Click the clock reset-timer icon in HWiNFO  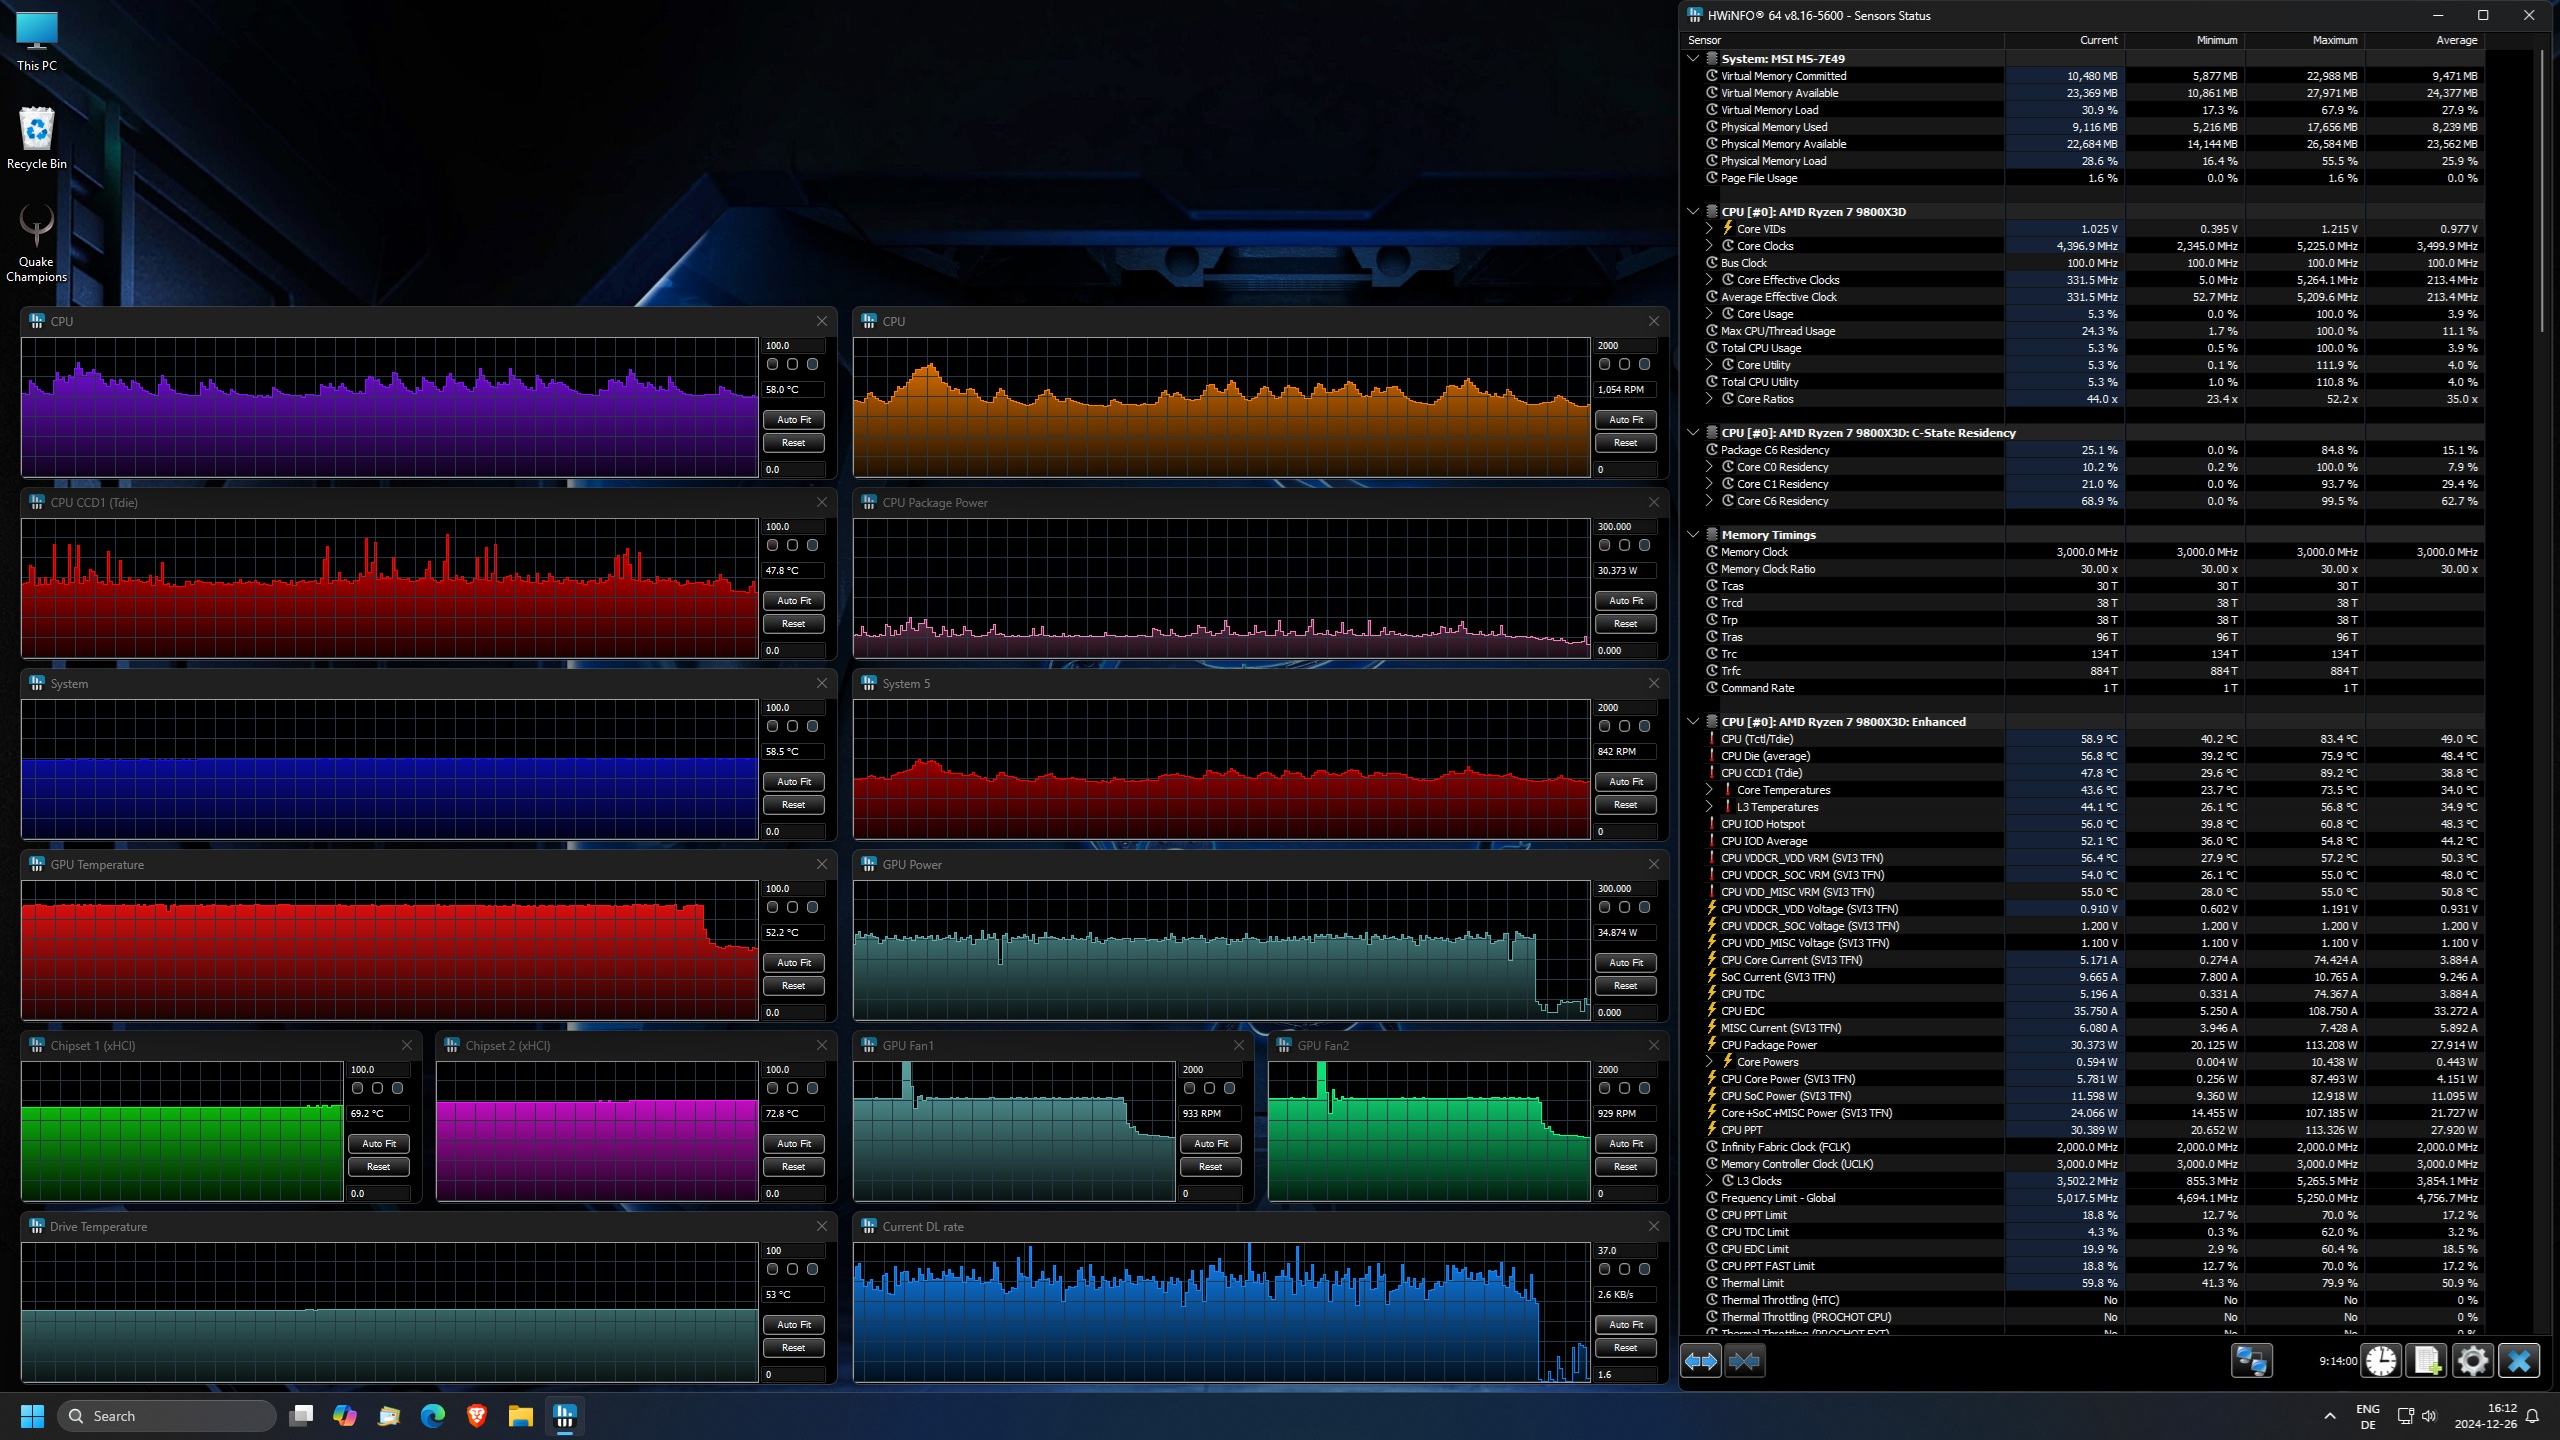2381,1361
